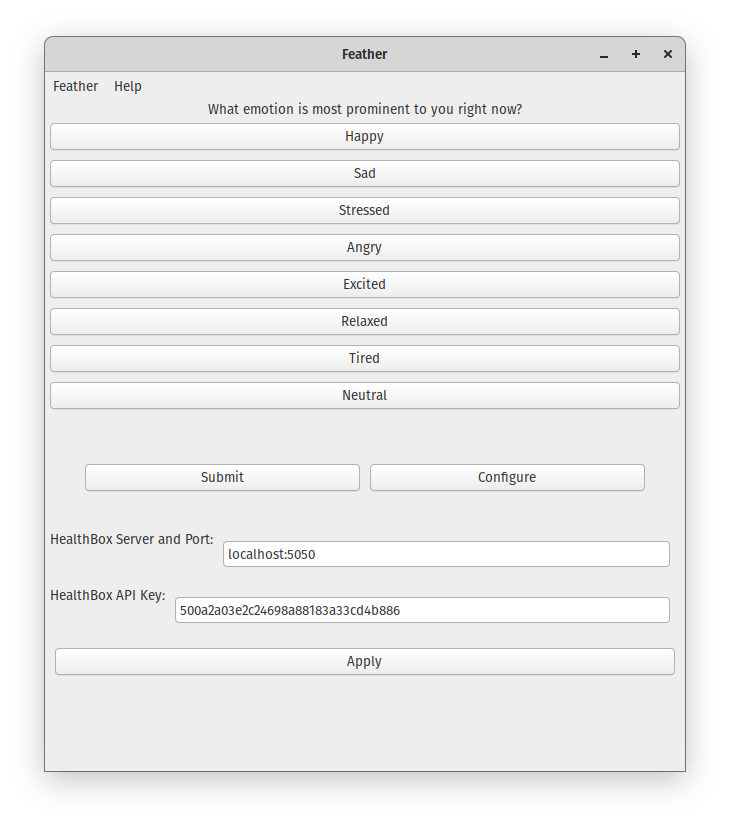Focus the HealthBox API Key field
The width and height of the screenshot is (730, 824).
click(422, 610)
